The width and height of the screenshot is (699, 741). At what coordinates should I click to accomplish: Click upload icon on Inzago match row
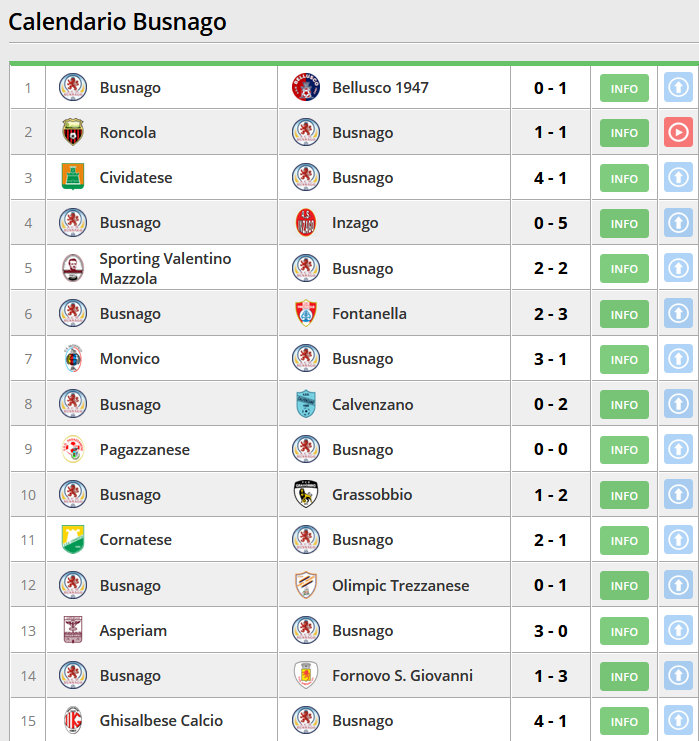tap(678, 223)
